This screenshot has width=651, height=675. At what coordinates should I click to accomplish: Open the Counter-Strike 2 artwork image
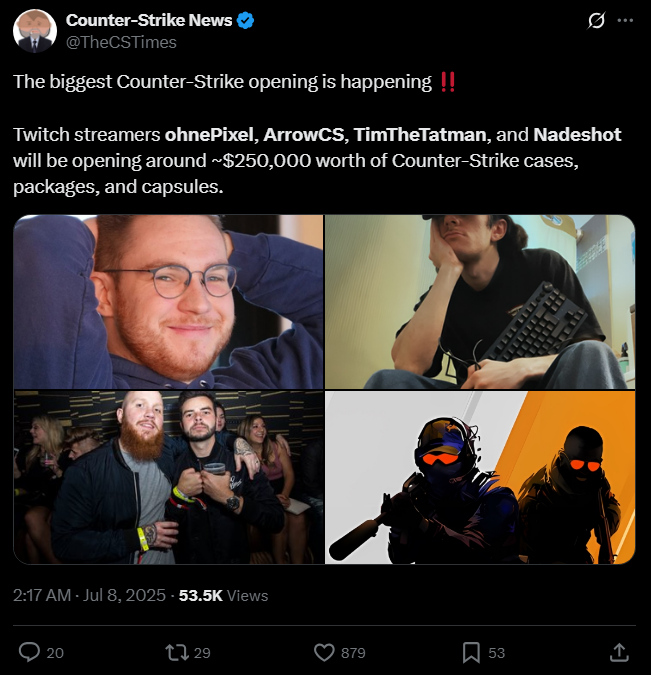click(x=480, y=477)
